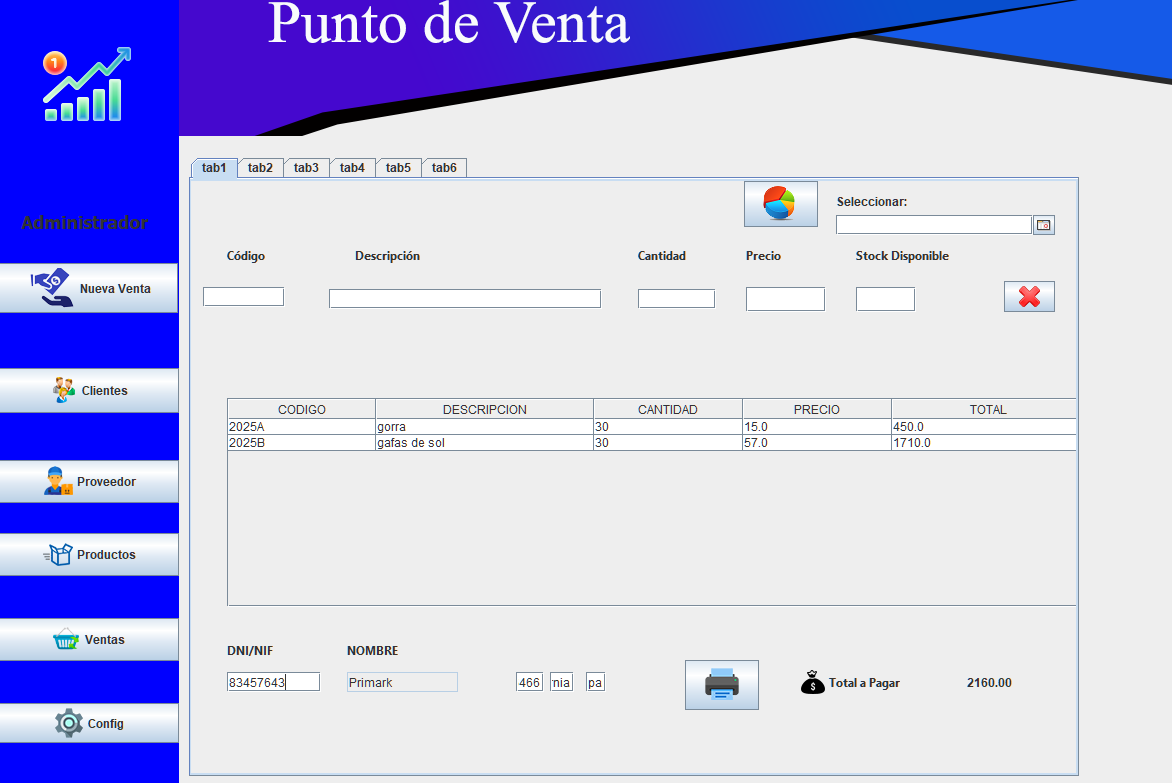
Task: Switch to tab4
Action: click(352, 168)
